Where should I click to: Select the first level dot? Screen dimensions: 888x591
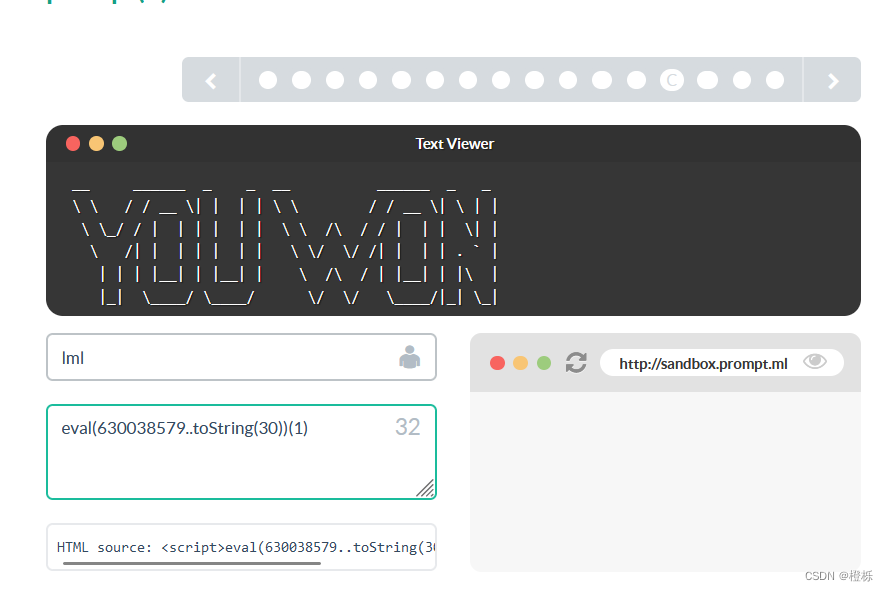tap(268, 80)
